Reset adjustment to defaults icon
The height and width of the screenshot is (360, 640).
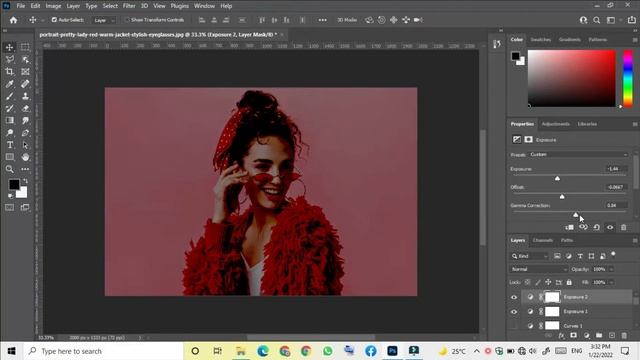(596, 227)
